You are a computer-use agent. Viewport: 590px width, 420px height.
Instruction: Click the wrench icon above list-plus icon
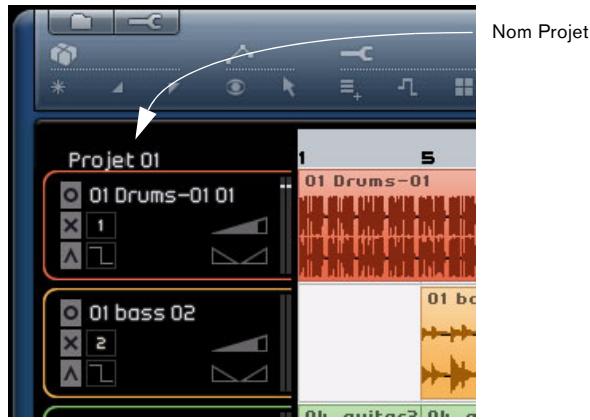[357, 53]
